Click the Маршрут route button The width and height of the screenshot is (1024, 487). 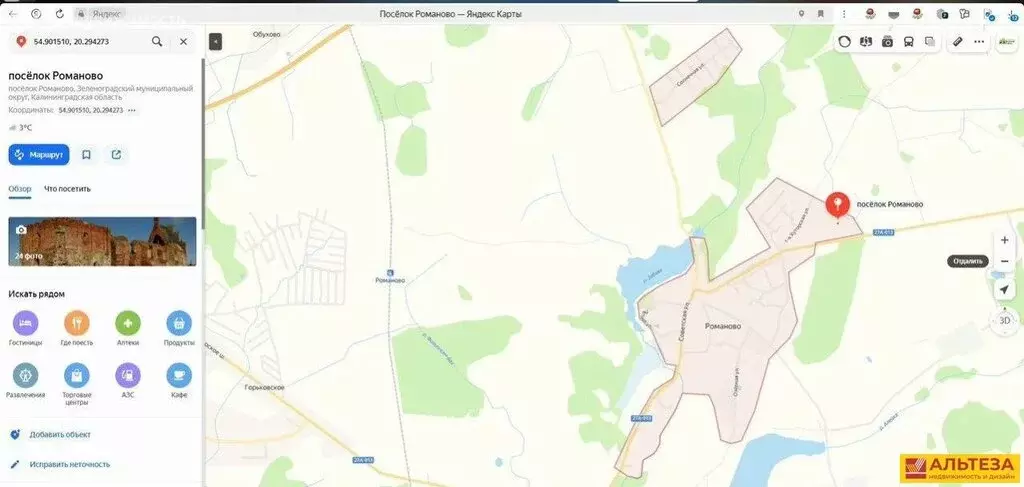point(38,155)
